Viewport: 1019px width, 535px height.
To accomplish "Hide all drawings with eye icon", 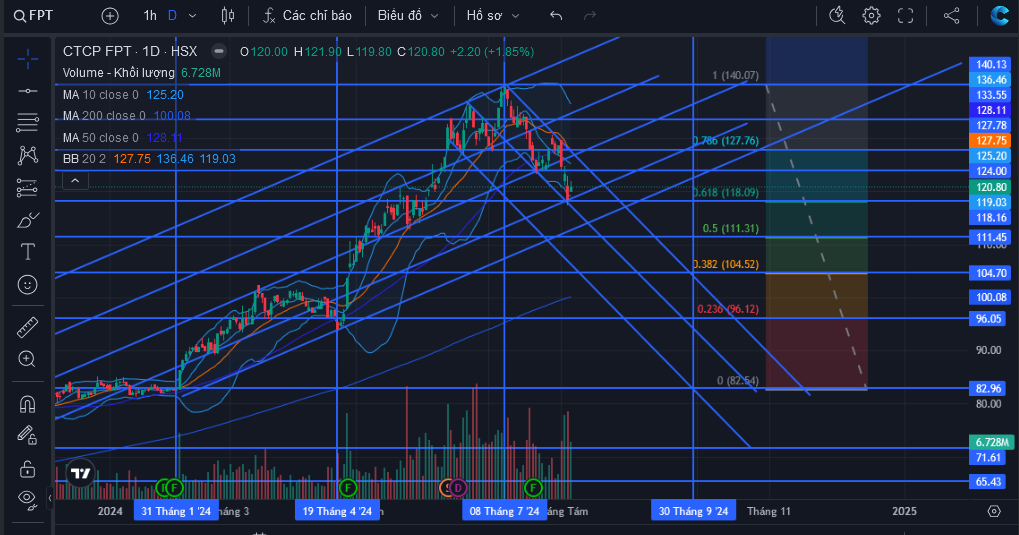I will pyautogui.click(x=27, y=498).
